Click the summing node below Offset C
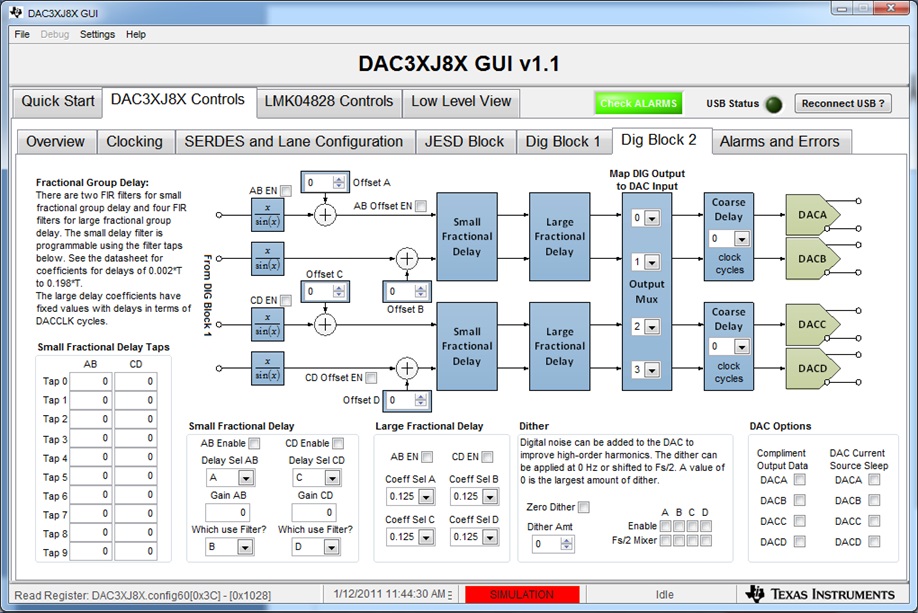918x613 pixels. click(x=325, y=324)
